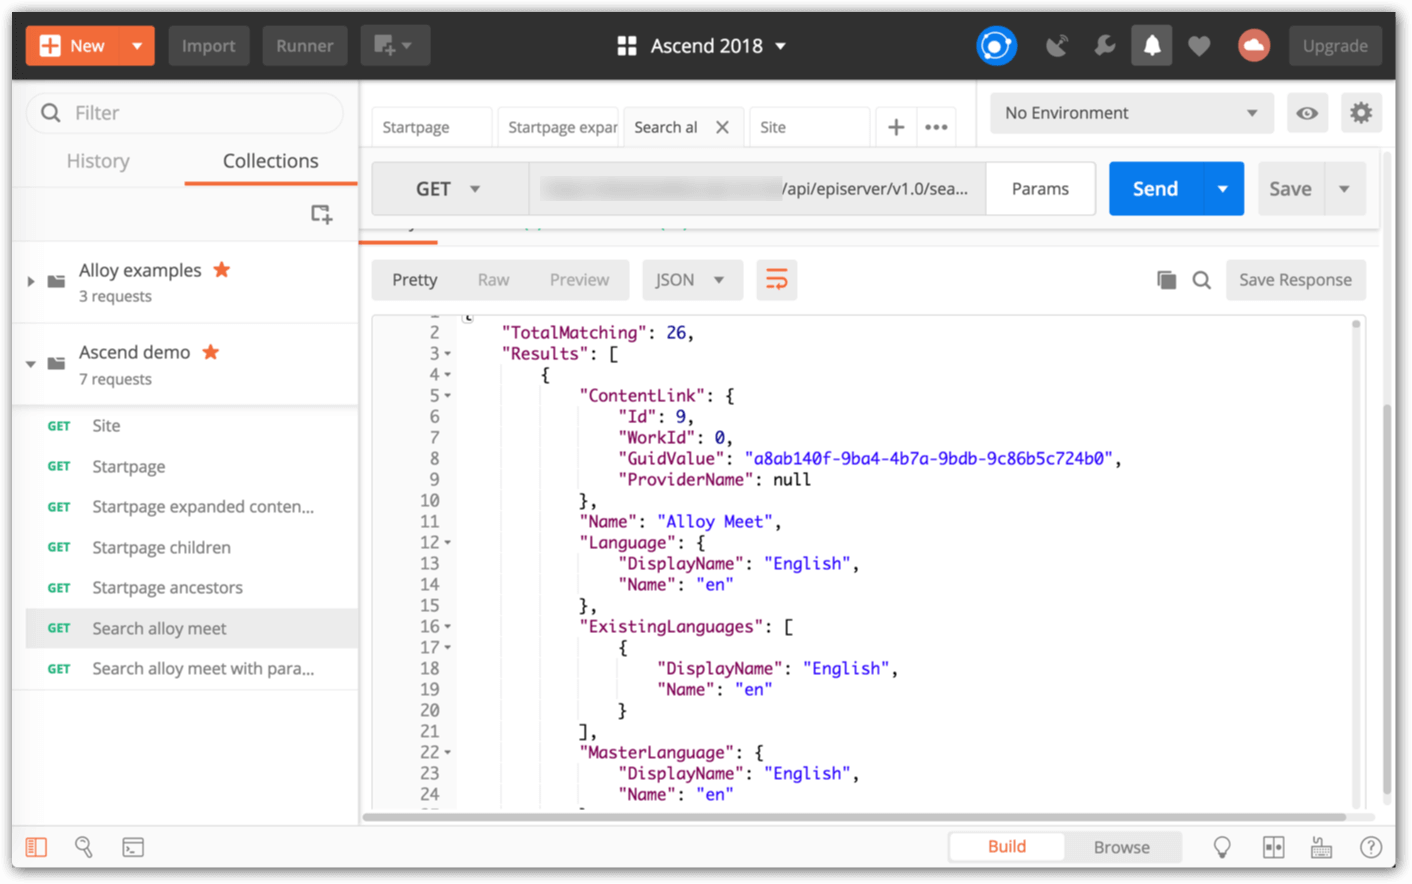Copy response using the copy icon

tap(1166, 280)
